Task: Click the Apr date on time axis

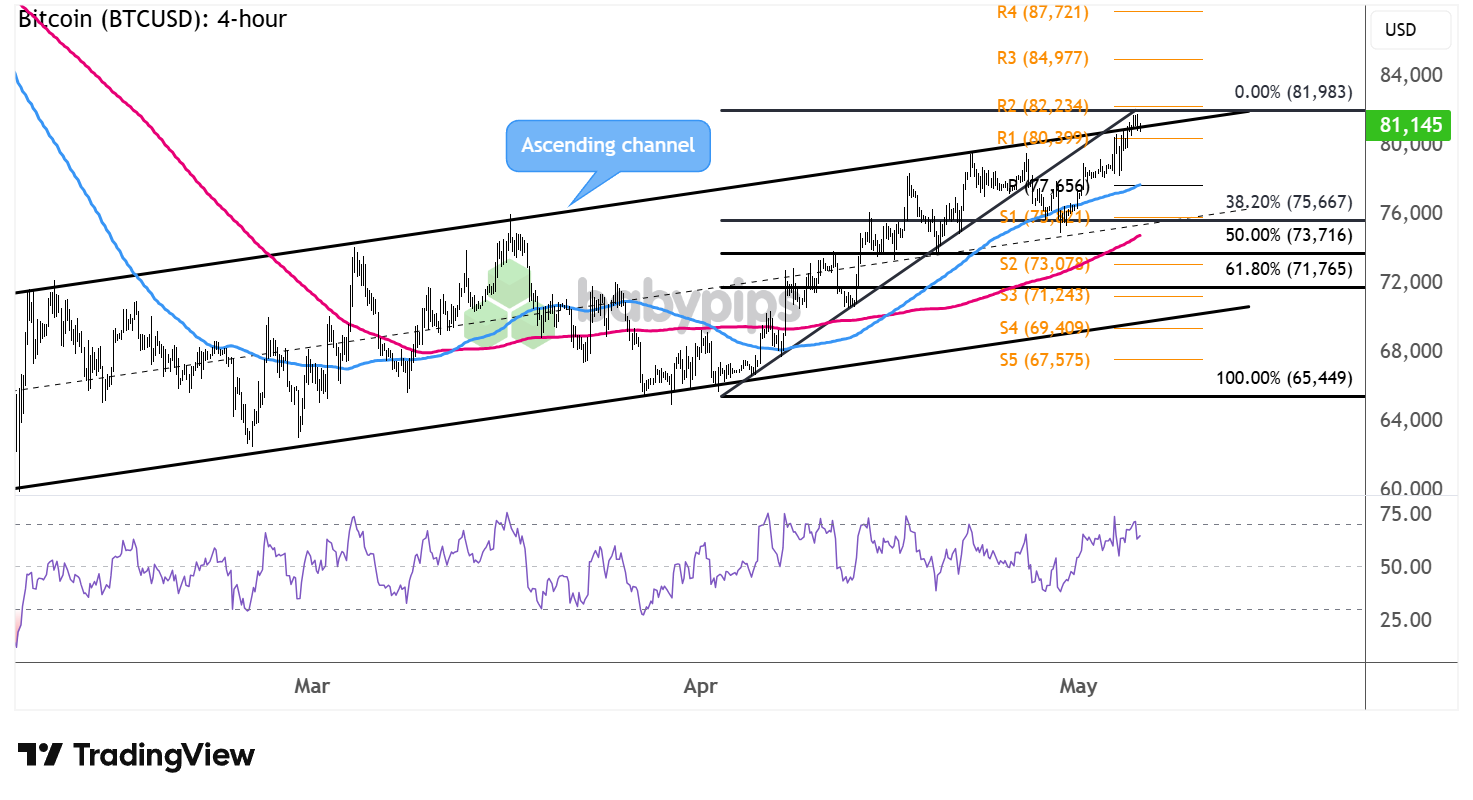Action: click(701, 686)
